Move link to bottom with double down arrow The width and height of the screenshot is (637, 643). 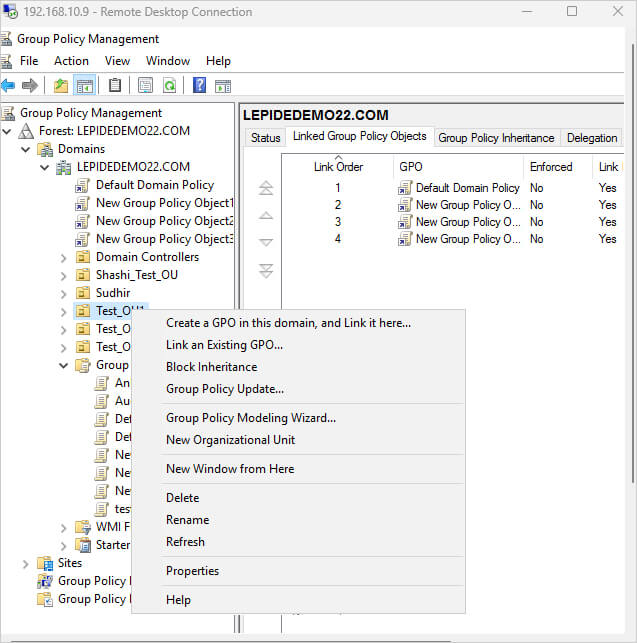coord(266,271)
